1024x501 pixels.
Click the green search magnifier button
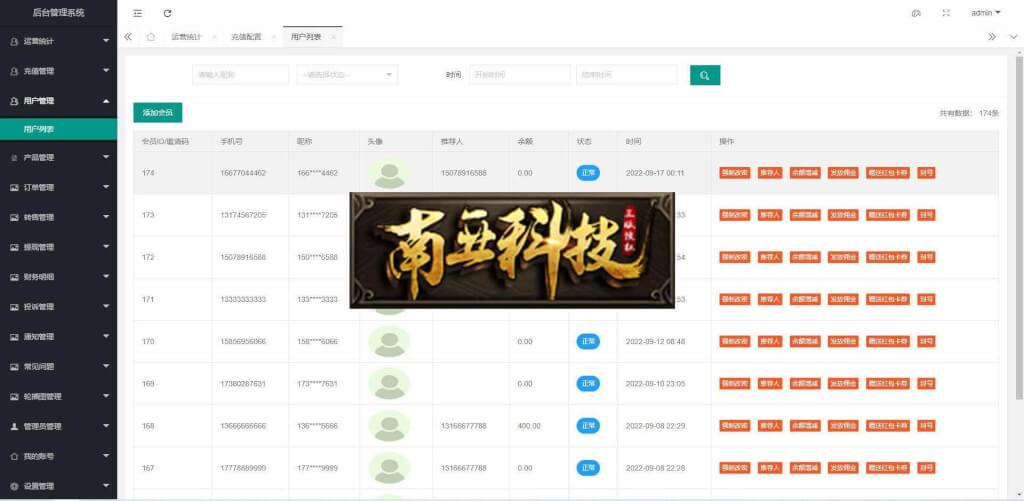coord(705,75)
